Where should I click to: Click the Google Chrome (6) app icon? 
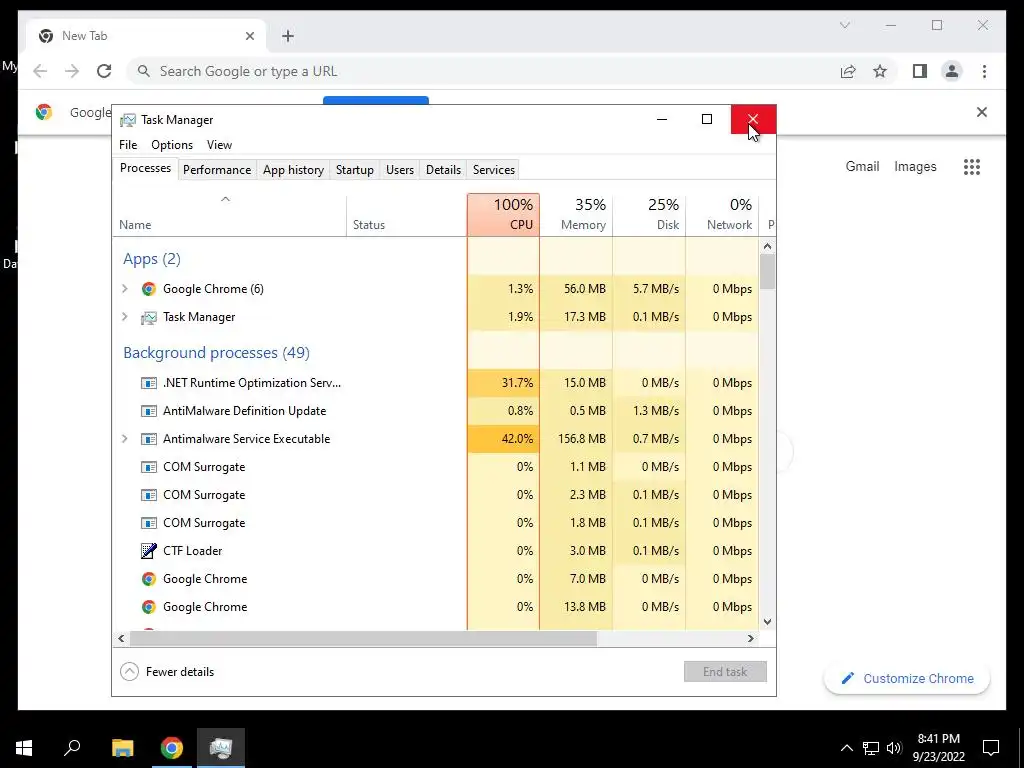[149, 289]
